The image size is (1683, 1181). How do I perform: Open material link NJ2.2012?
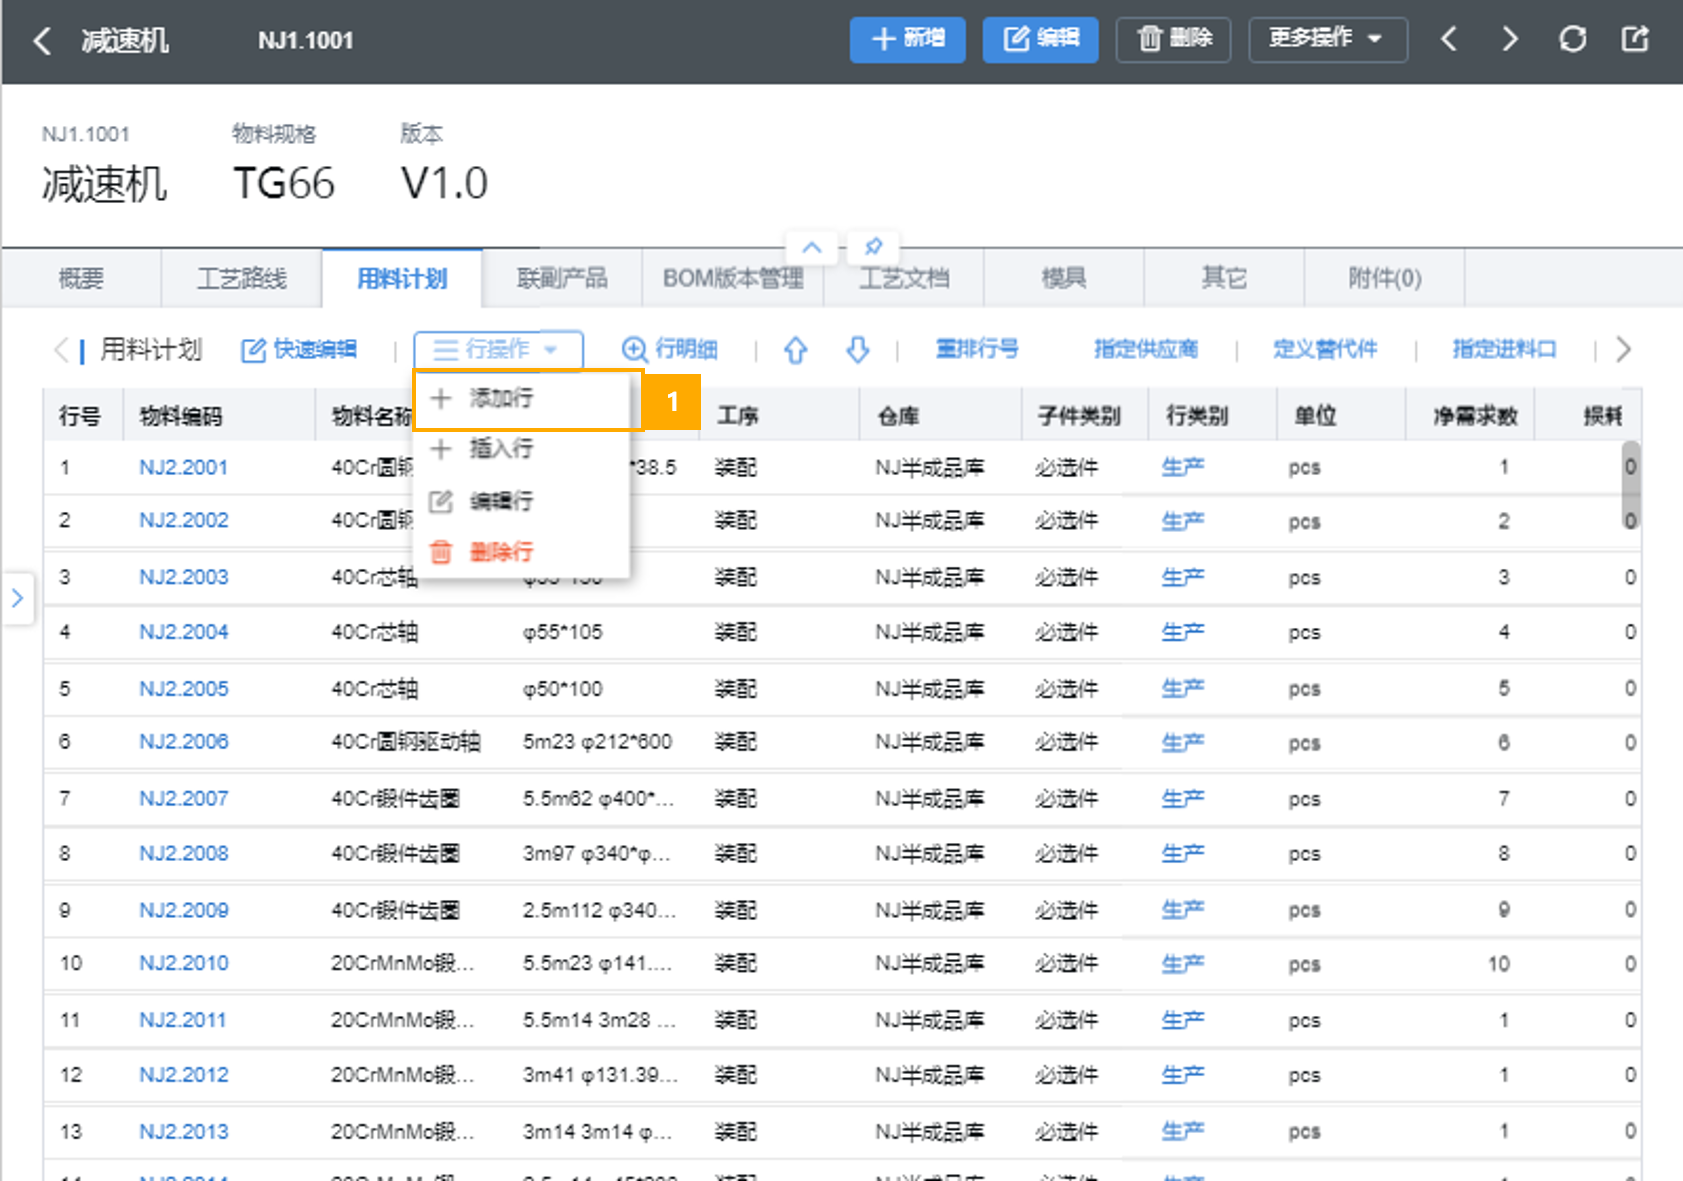pyautogui.click(x=183, y=1076)
